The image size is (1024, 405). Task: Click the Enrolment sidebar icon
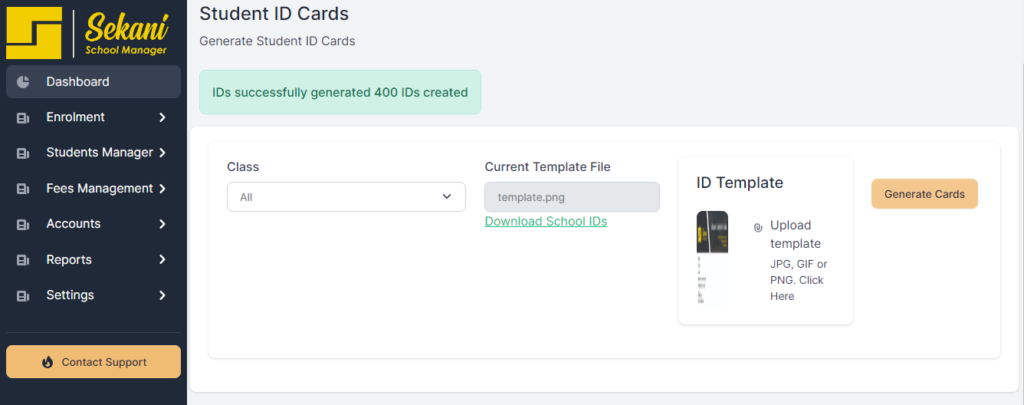pyautogui.click(x=23, y=118)
